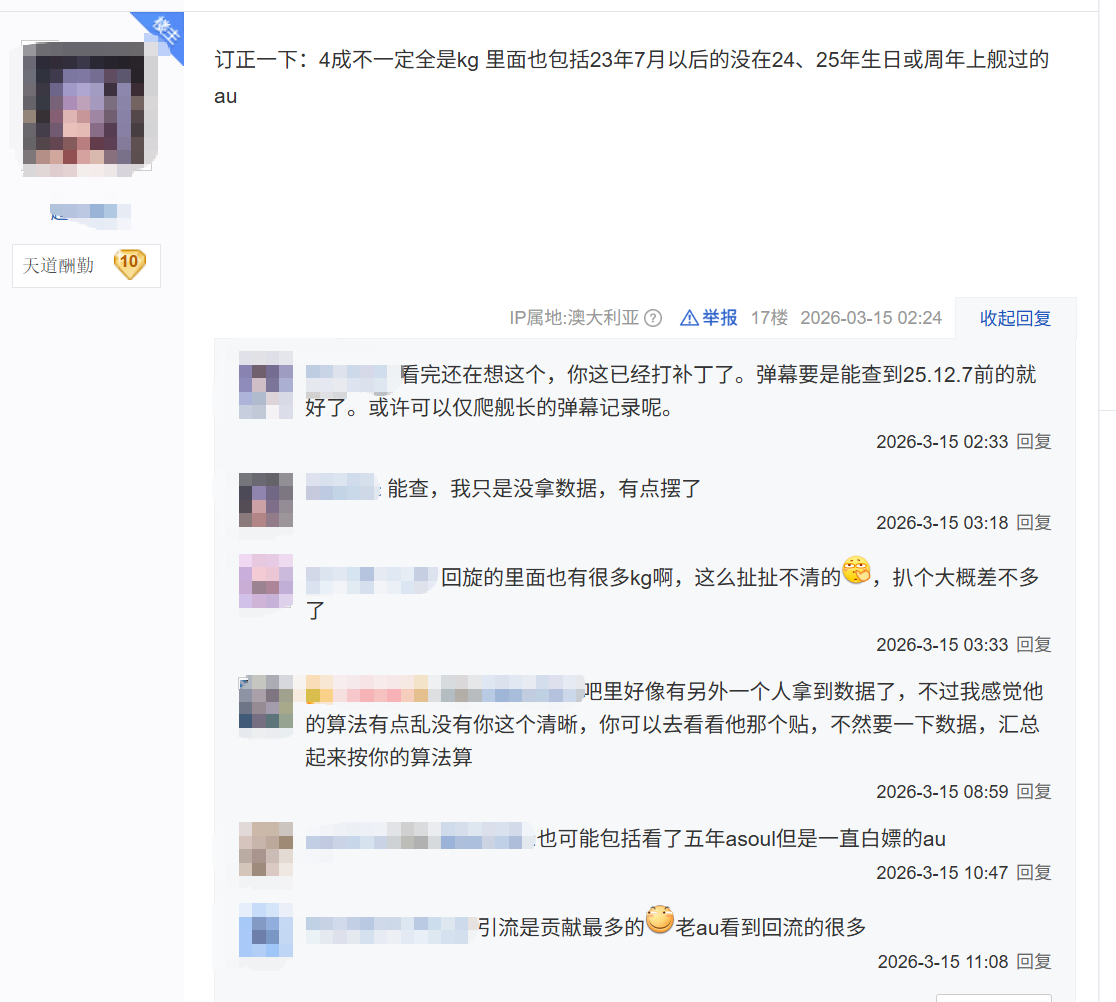Open avatar of the 02:33 commenter
The image size is (1116, 1002).
coord(265,385)
